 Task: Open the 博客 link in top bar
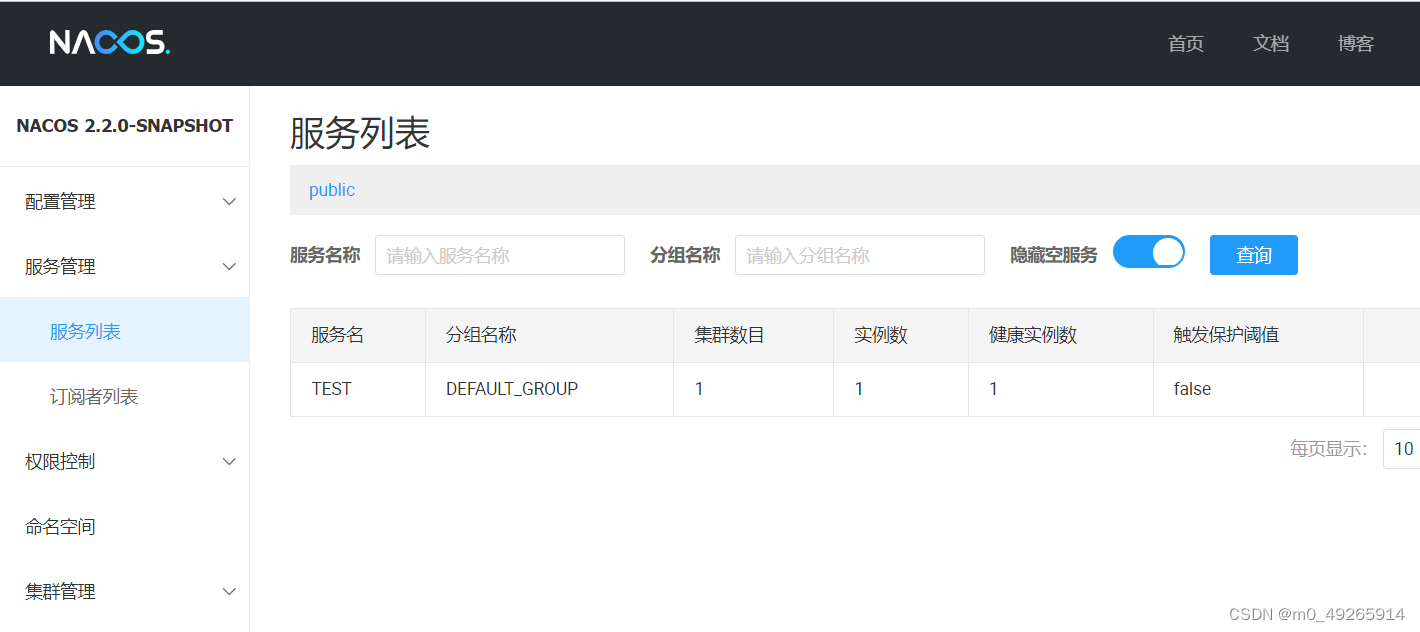tap(1356, 43)
